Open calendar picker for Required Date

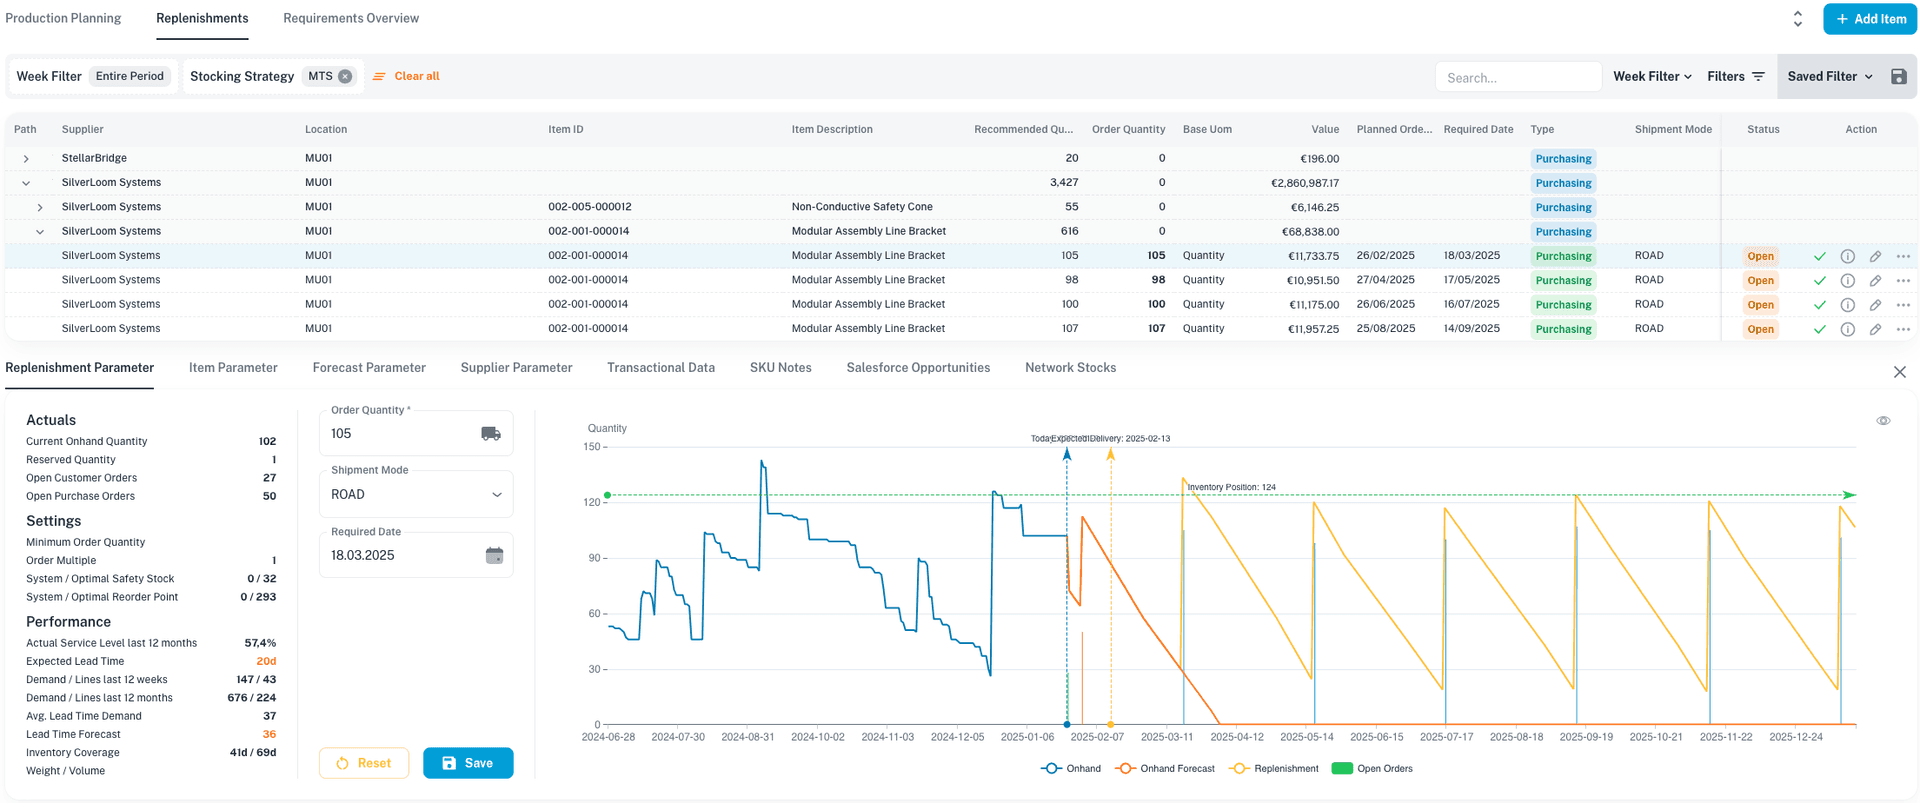pyautogui.click(x=494, y=556)
